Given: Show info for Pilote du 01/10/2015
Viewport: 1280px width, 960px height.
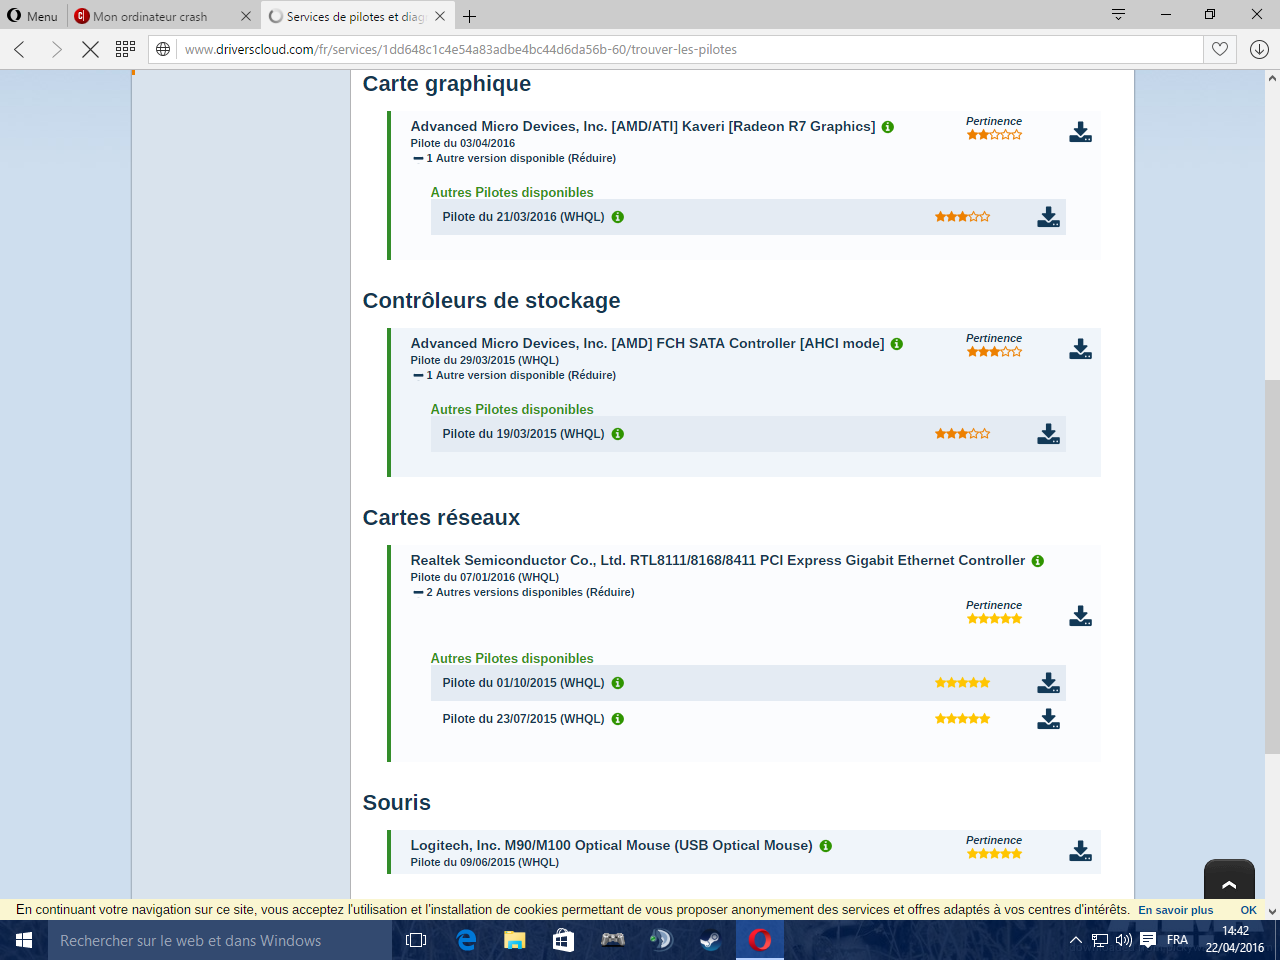Looking at the screenshot, I should [x=618, y=683].
